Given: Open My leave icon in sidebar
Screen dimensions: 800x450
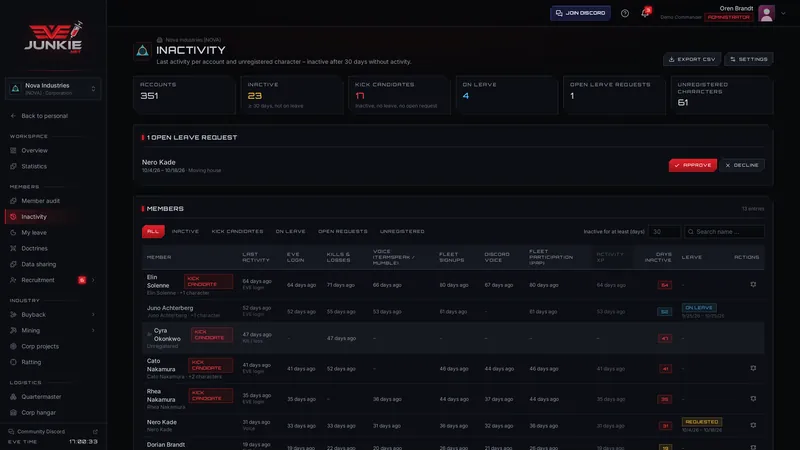Looking at the screenshot, I should pyautogui.click(x=13, y=233).
